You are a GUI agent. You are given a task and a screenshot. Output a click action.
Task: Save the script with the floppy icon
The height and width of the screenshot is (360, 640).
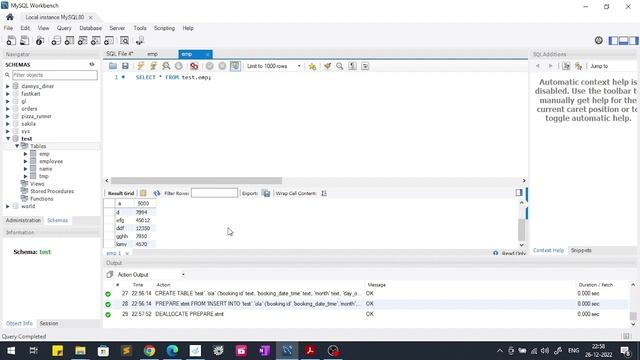(125, 66)
